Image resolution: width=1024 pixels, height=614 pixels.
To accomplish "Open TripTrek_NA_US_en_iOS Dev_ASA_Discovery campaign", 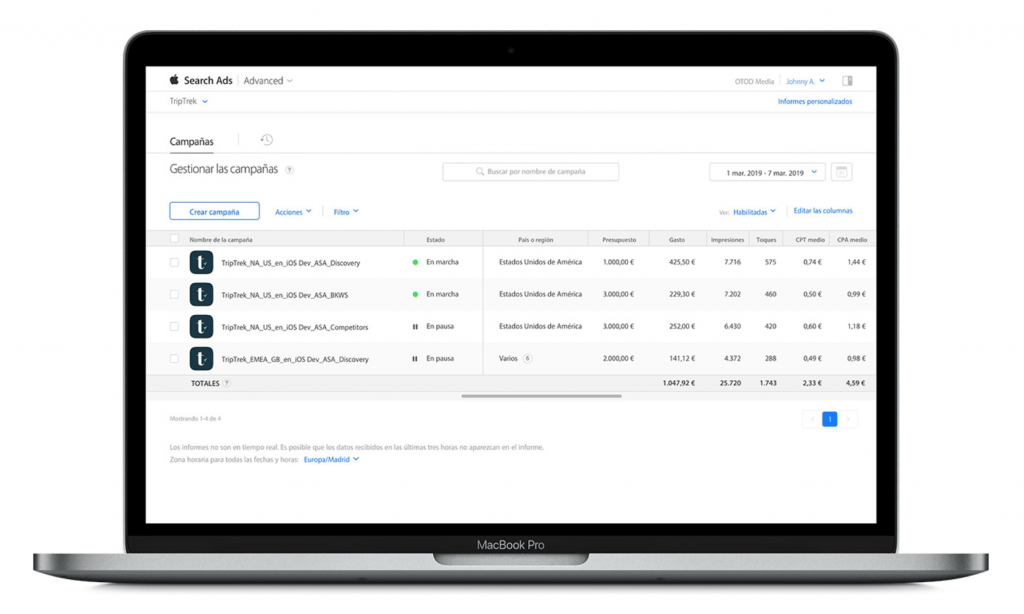I will (291, 263).
